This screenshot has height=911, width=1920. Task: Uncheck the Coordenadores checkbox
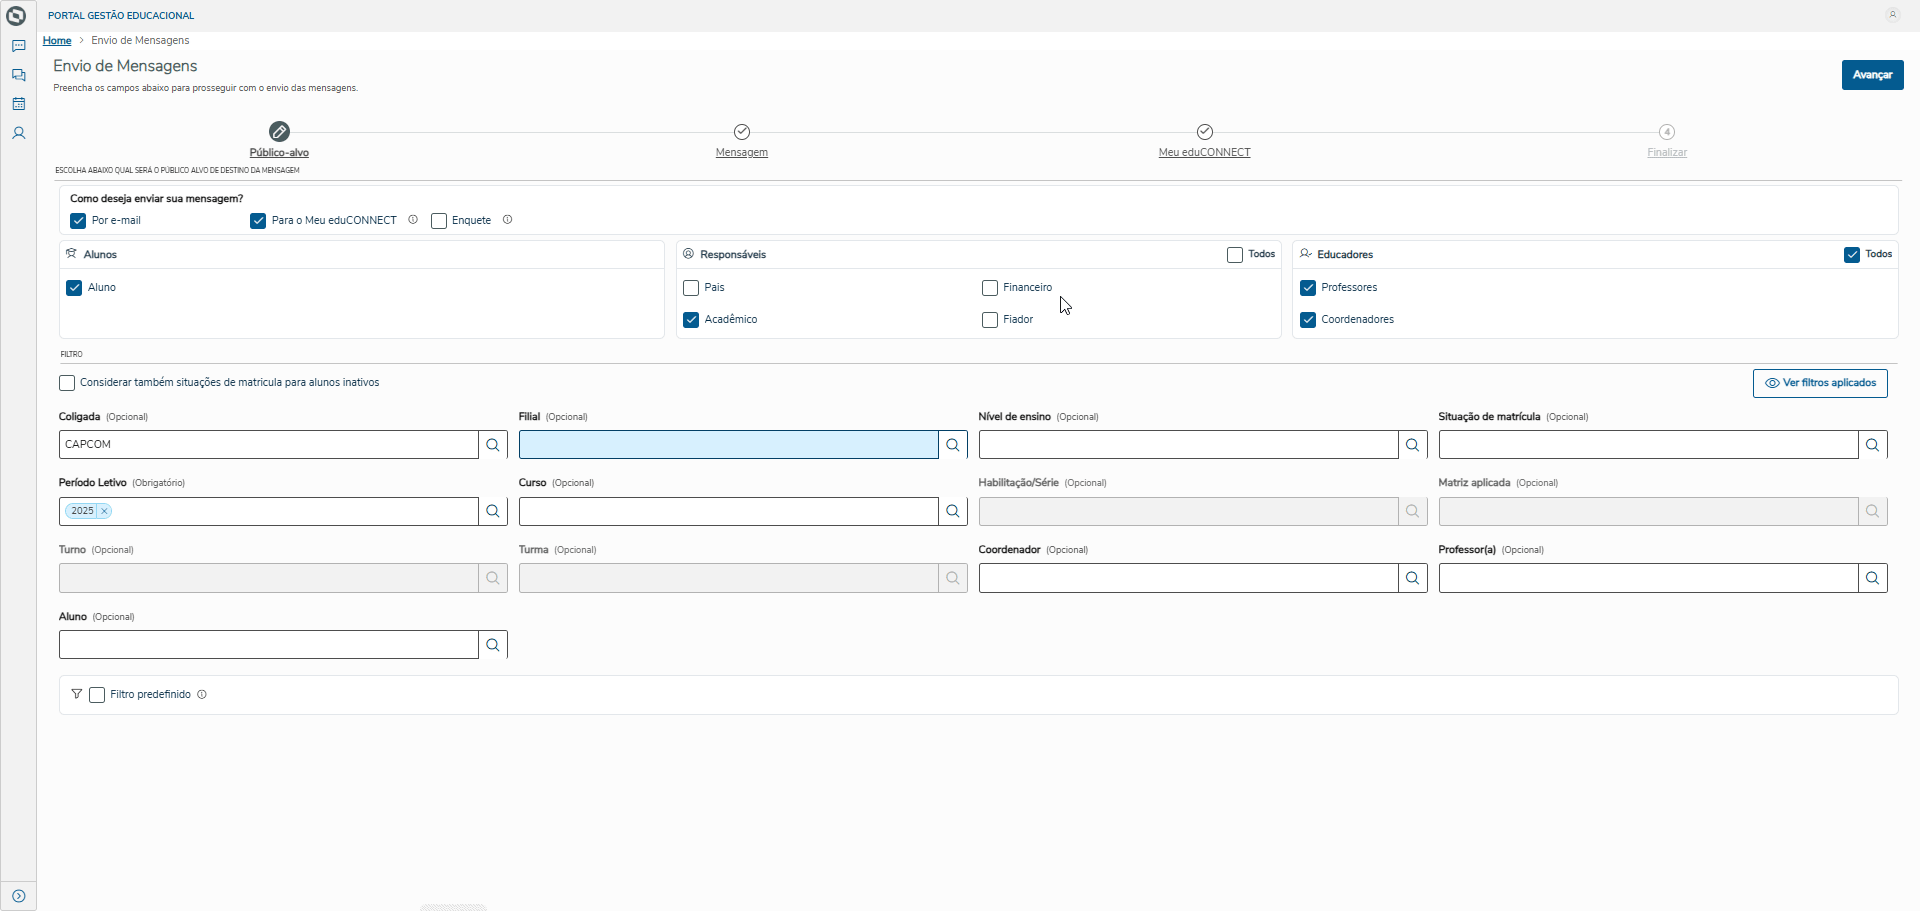[x=1308, y=320]
